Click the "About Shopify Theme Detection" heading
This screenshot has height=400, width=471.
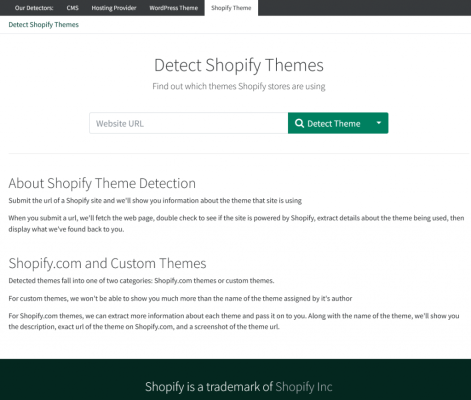pos(102,183)
